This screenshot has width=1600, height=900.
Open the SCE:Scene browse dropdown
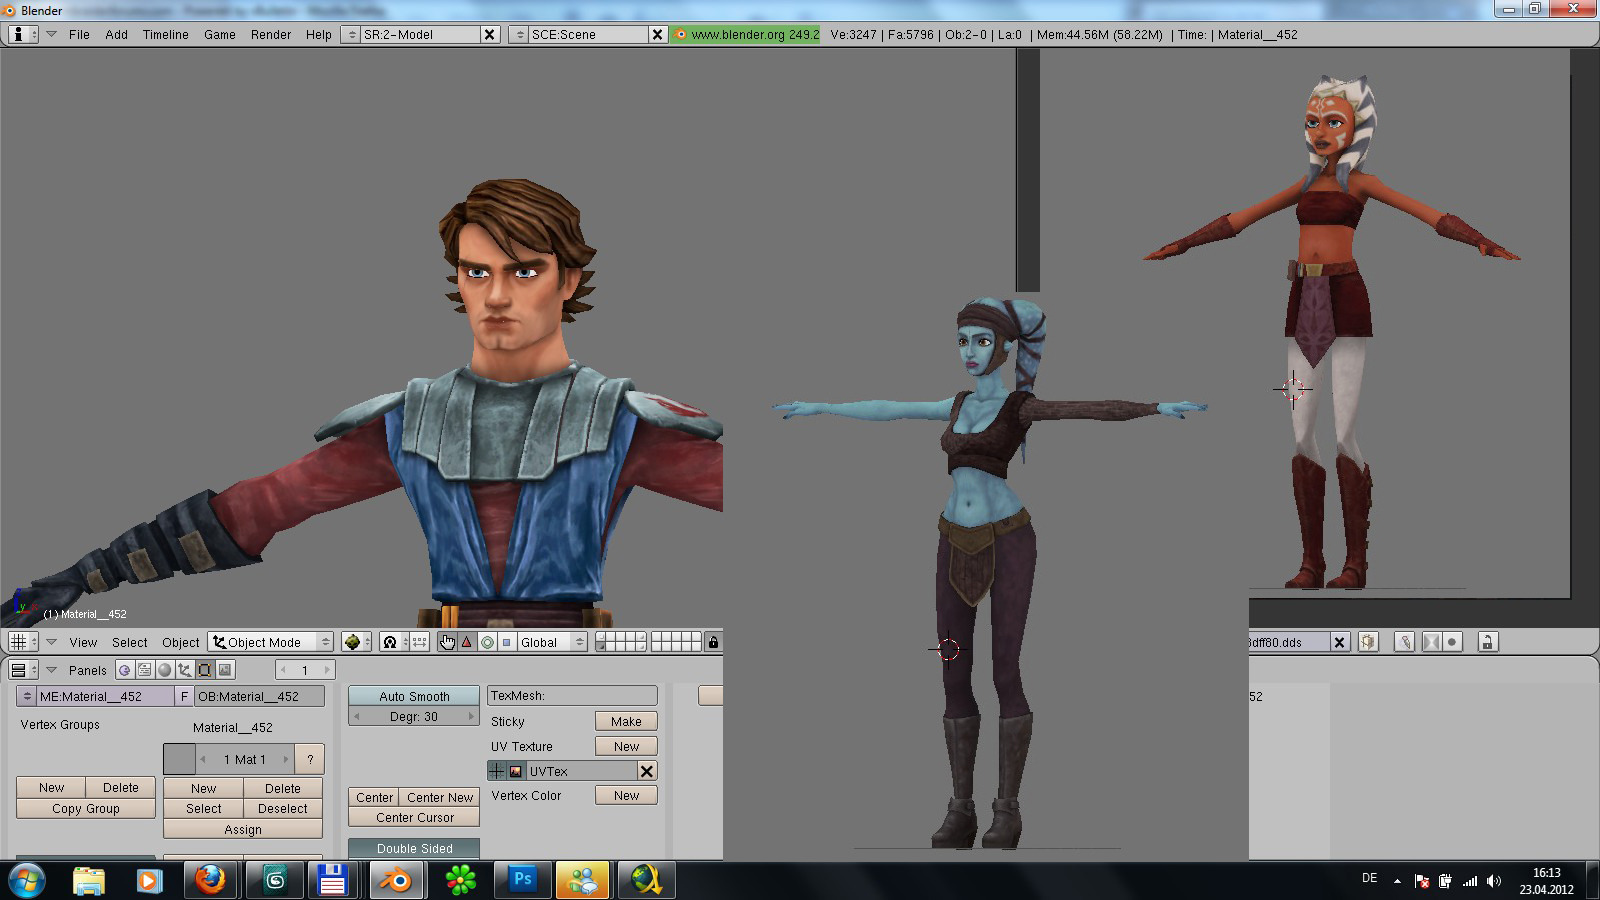click(x=518, y=34)
